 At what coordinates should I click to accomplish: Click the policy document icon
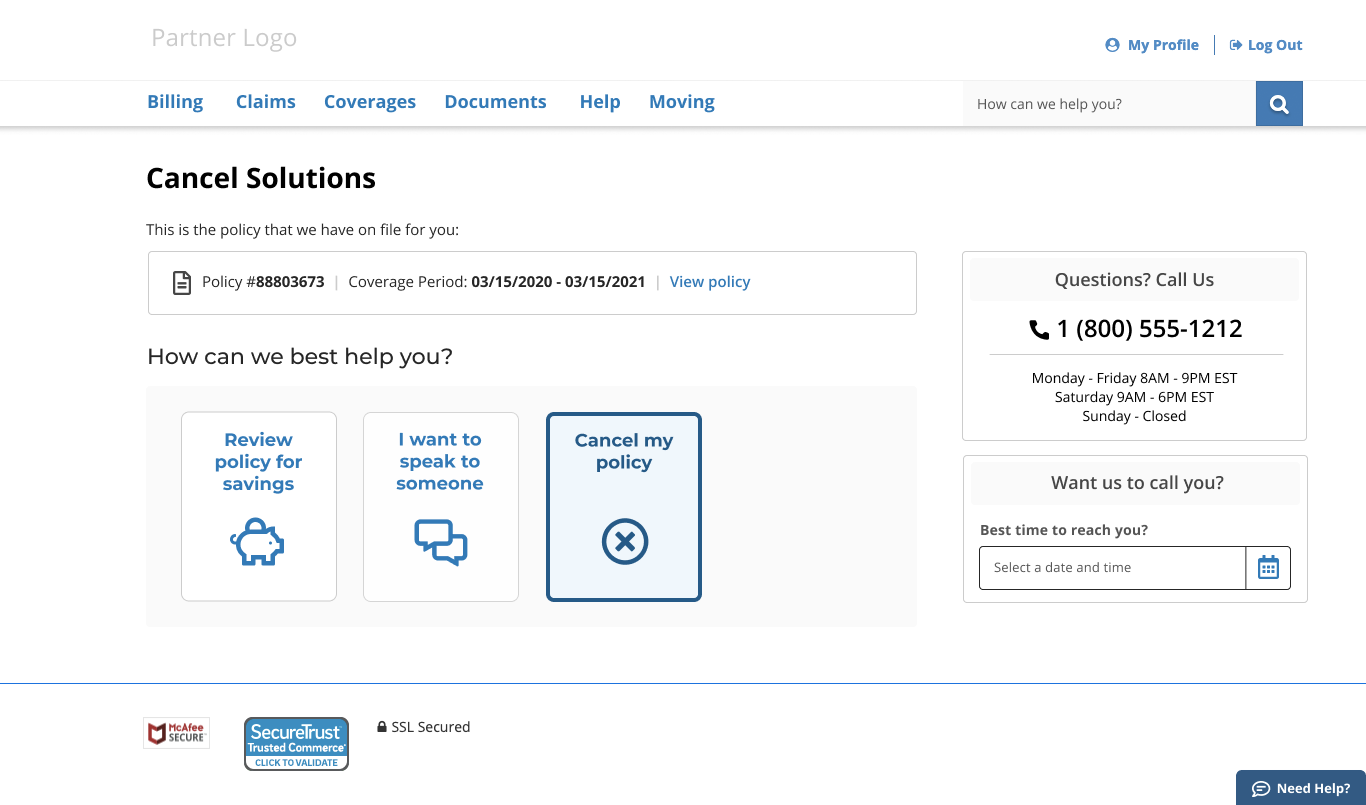tap(182, 283)
